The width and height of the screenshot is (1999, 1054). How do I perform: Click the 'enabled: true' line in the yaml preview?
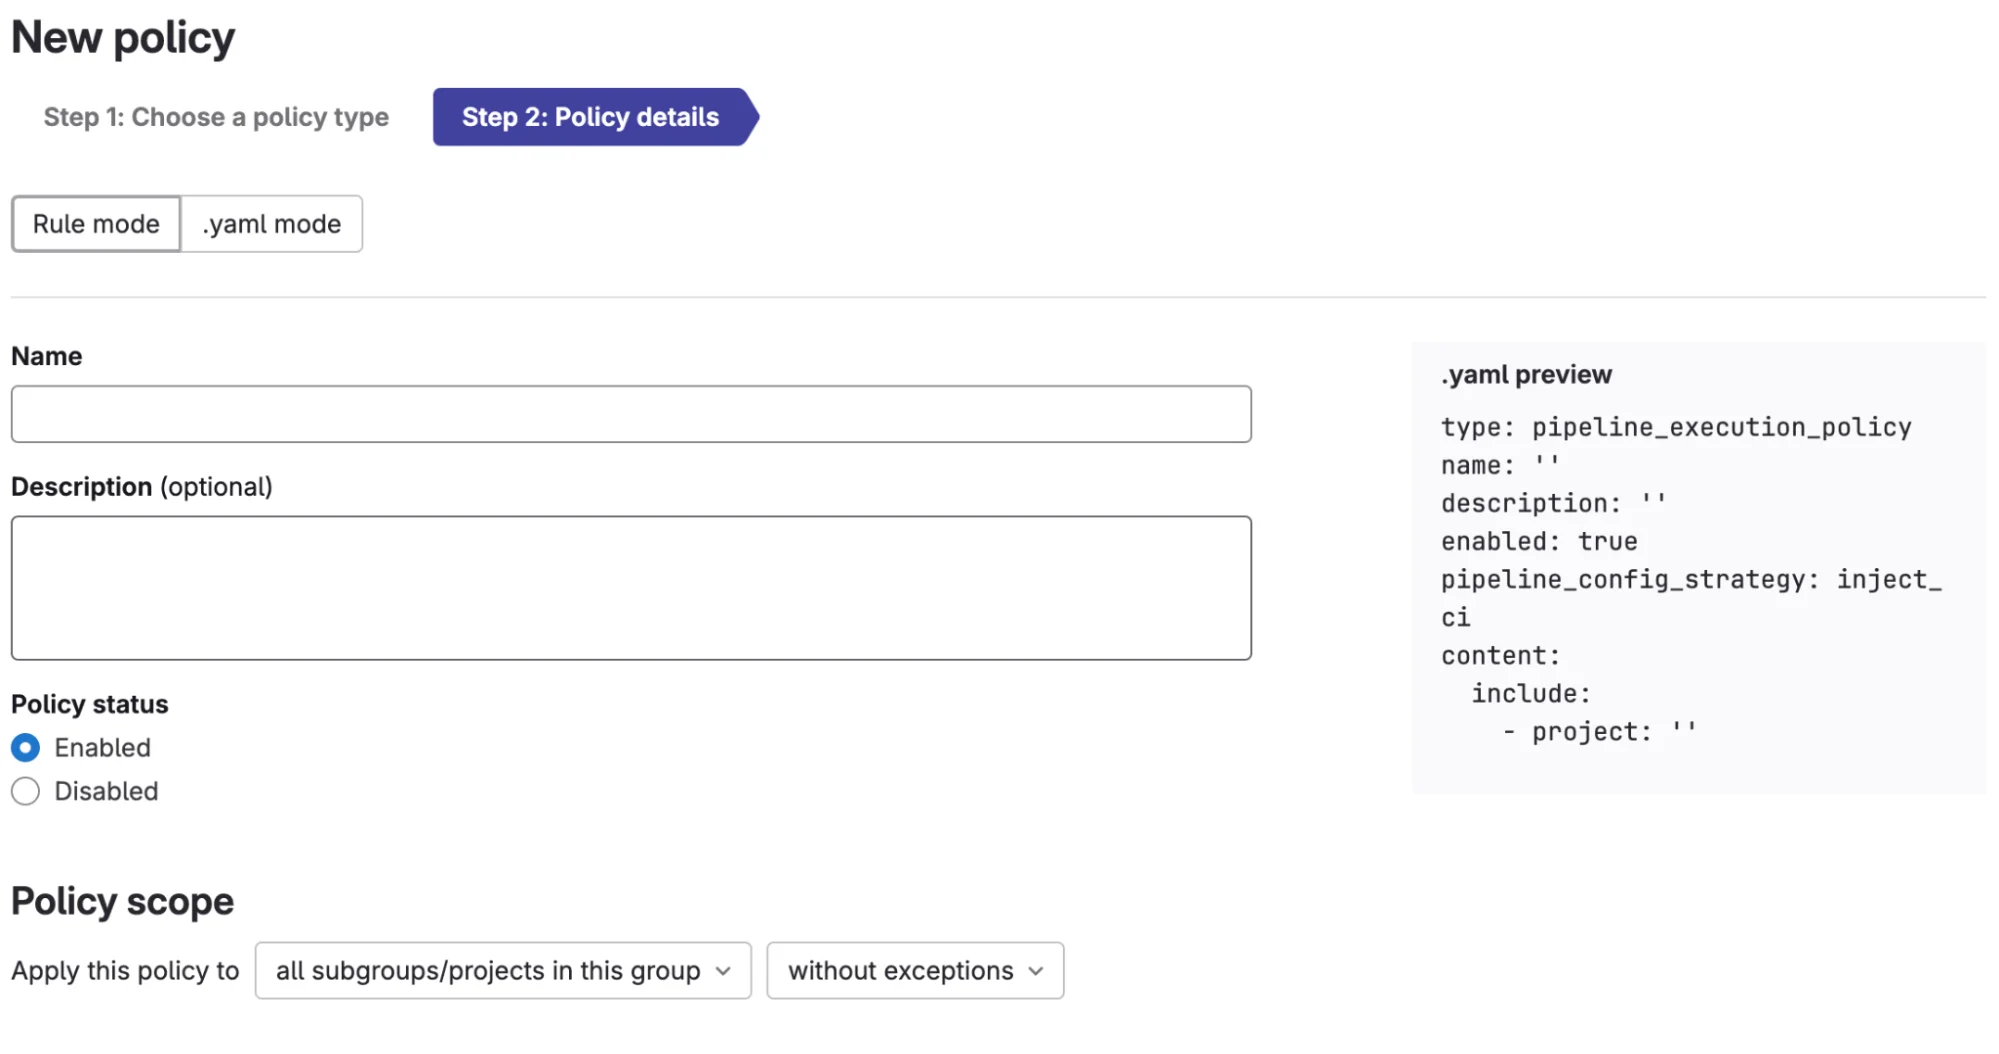click(x=1539, y=542)
